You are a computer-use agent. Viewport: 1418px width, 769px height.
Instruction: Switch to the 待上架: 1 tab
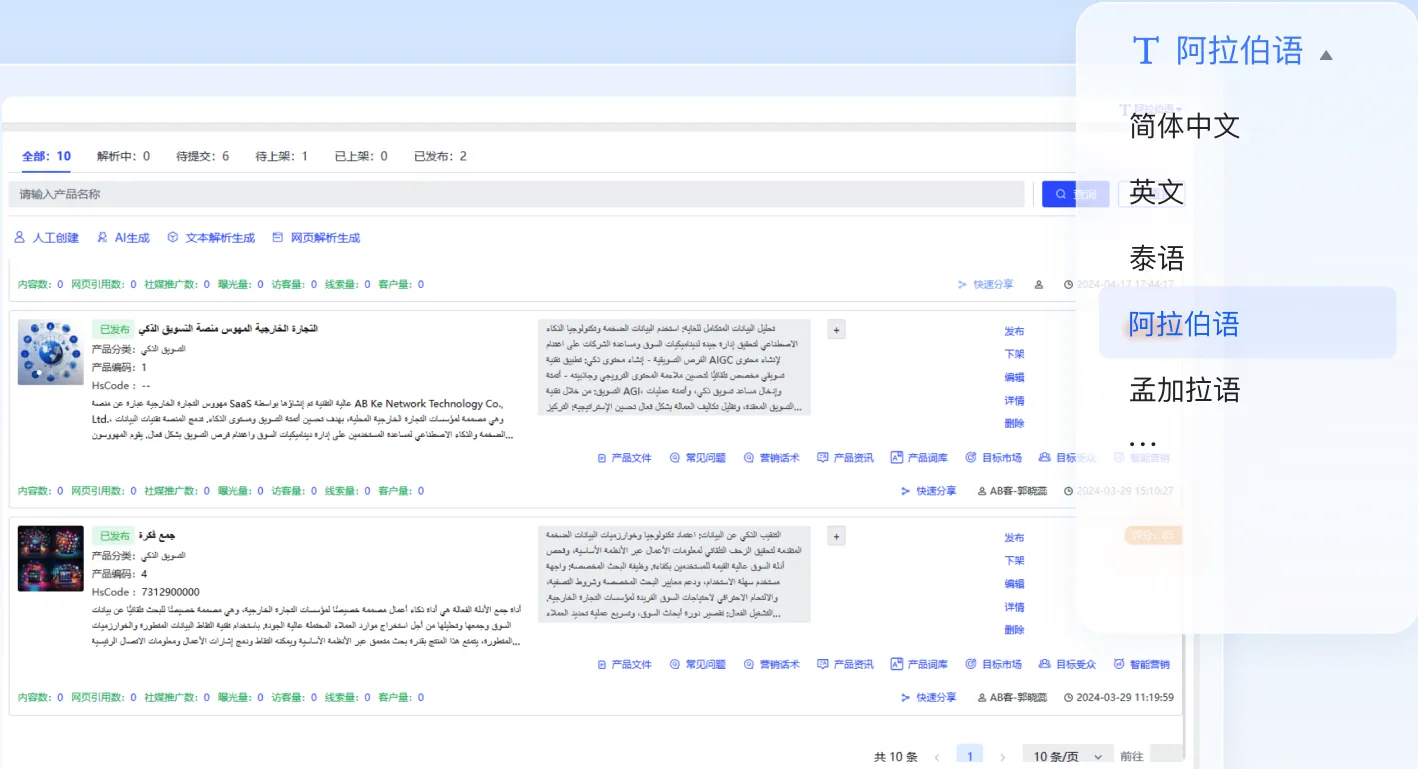281,156
